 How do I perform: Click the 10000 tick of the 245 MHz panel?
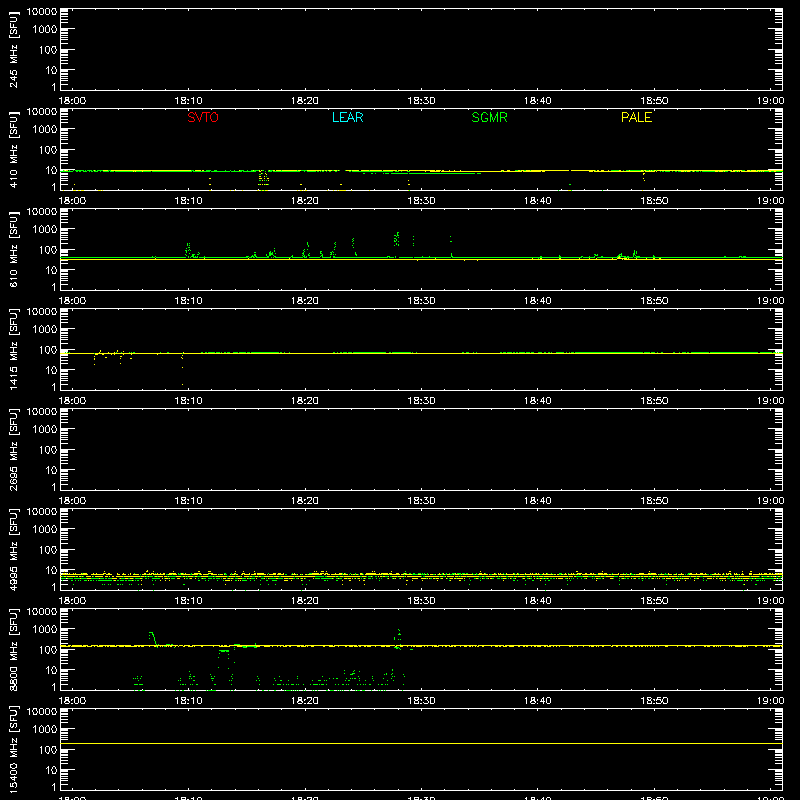pos(42,12)
